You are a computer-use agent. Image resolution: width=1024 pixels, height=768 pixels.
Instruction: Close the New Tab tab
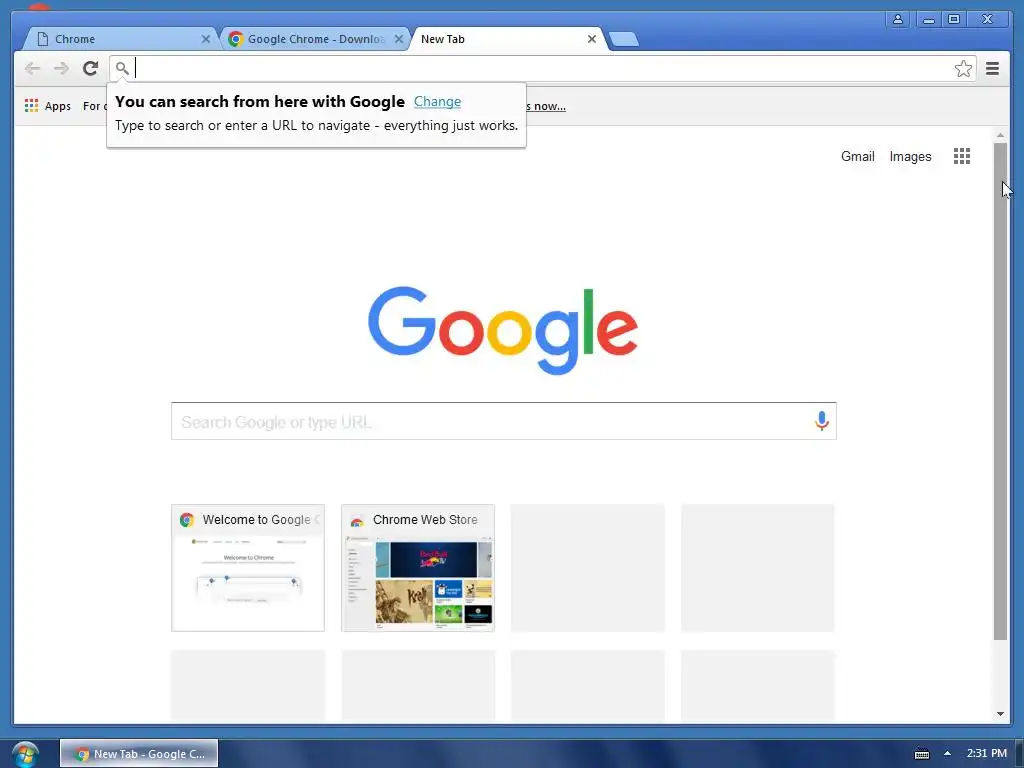tap(592, 39)
